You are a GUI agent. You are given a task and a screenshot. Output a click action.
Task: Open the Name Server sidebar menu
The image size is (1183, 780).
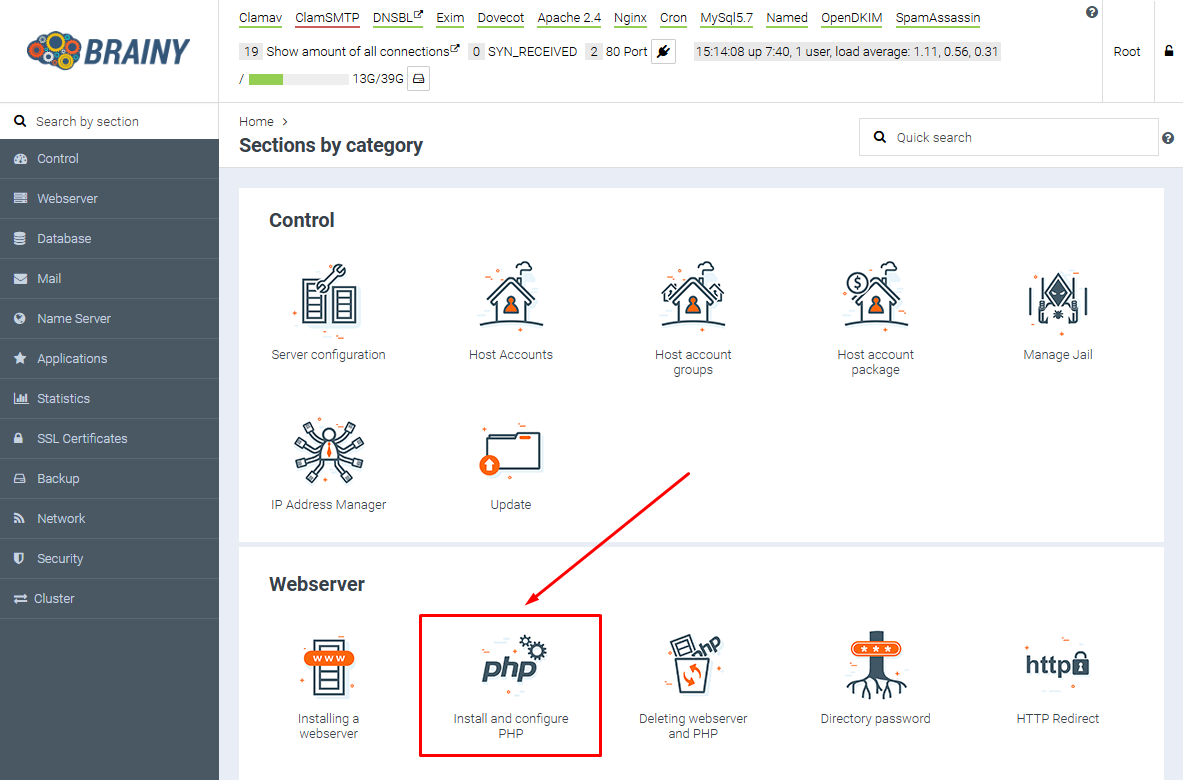pyautogui.click(x=109, y=318)
